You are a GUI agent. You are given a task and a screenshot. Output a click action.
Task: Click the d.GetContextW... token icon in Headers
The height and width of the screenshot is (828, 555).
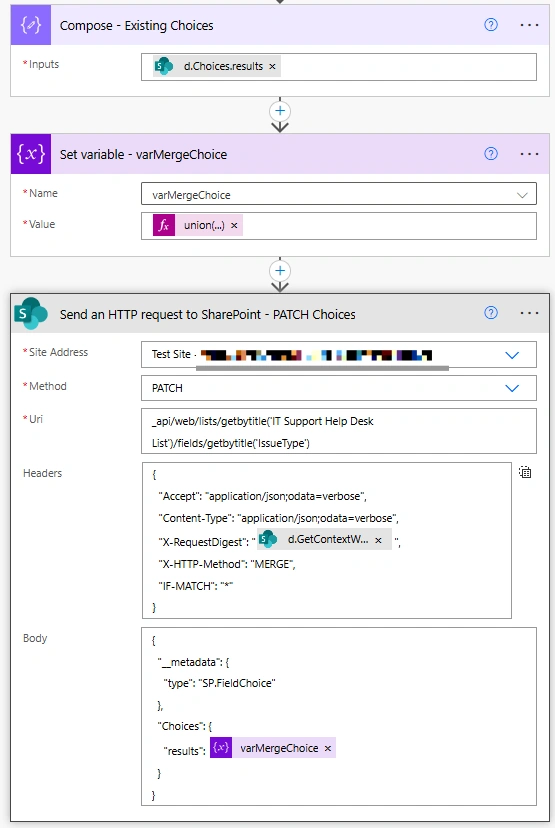pyautogui.click(x=268, y=539)
